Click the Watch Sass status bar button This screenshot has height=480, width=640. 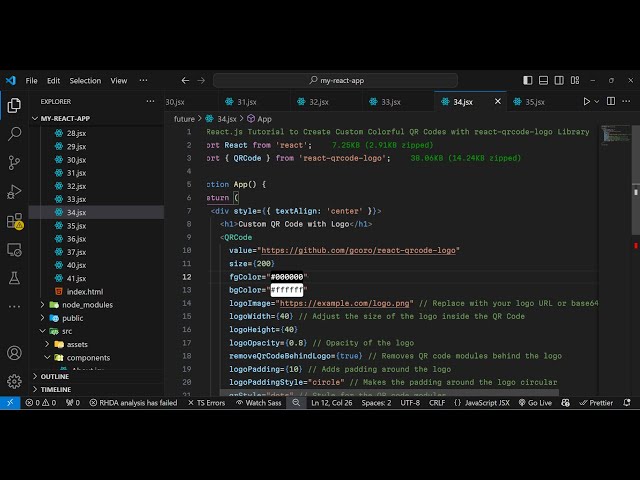coord(264,403)
